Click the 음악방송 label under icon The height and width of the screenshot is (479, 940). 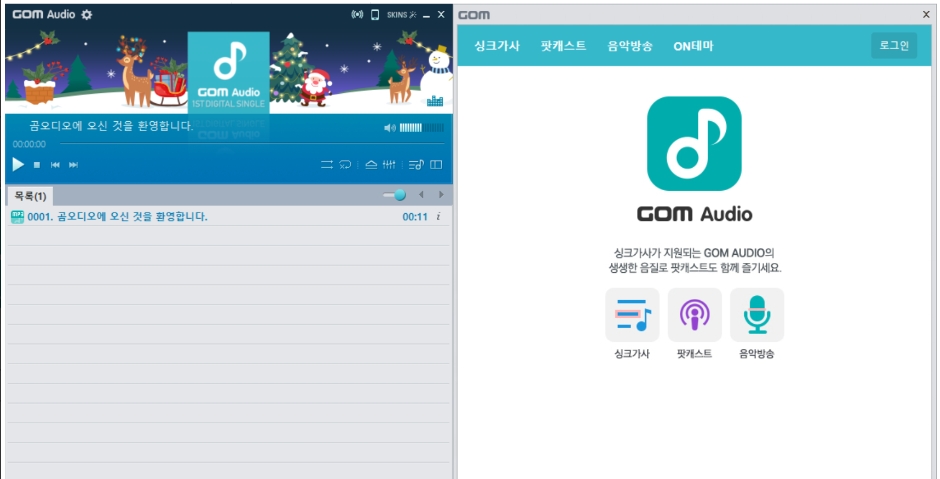[x=757, y=354]
